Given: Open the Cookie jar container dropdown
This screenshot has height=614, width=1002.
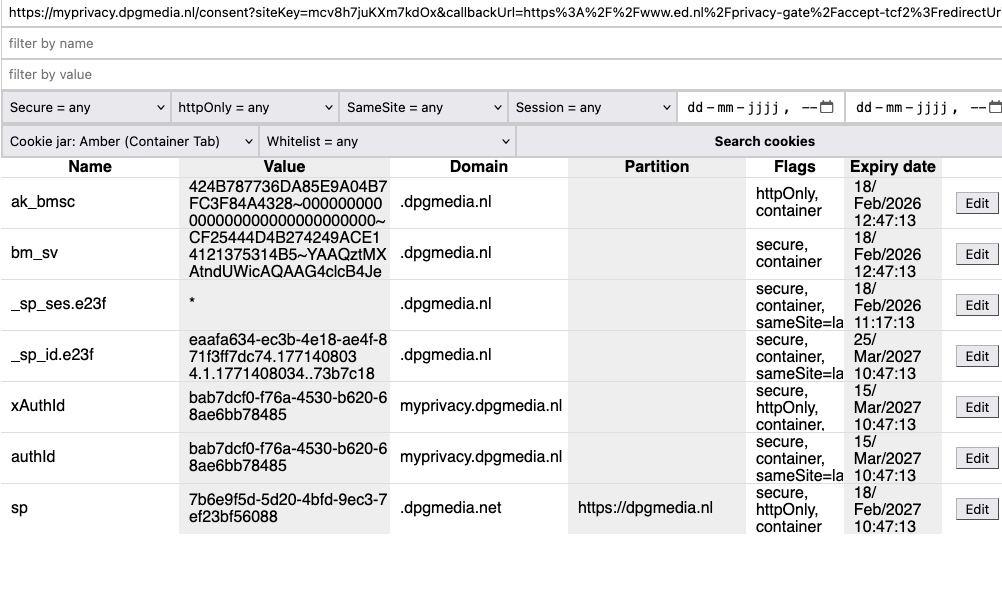Looking at the screenshot, I should point(131,142).
